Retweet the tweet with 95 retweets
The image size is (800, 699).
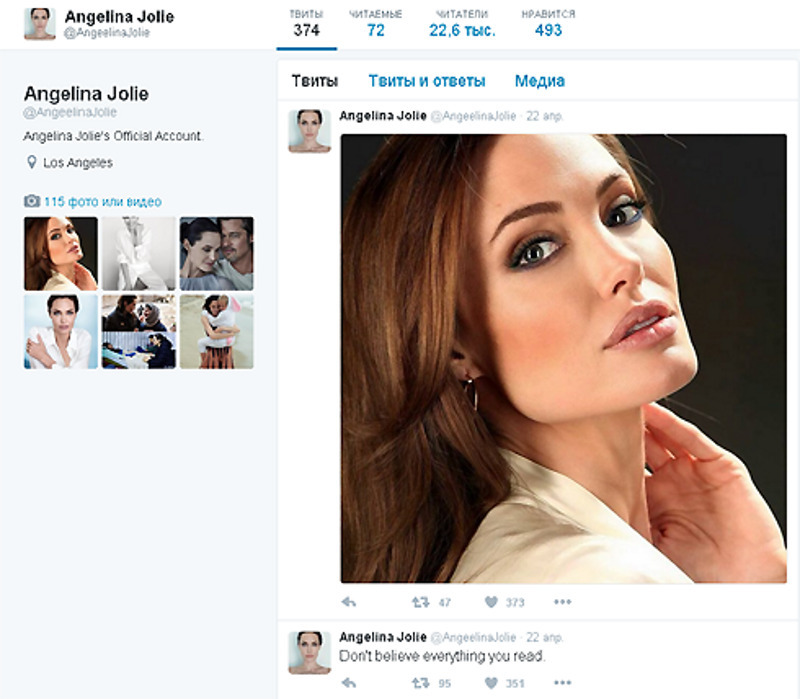click(x=421, y=683)
